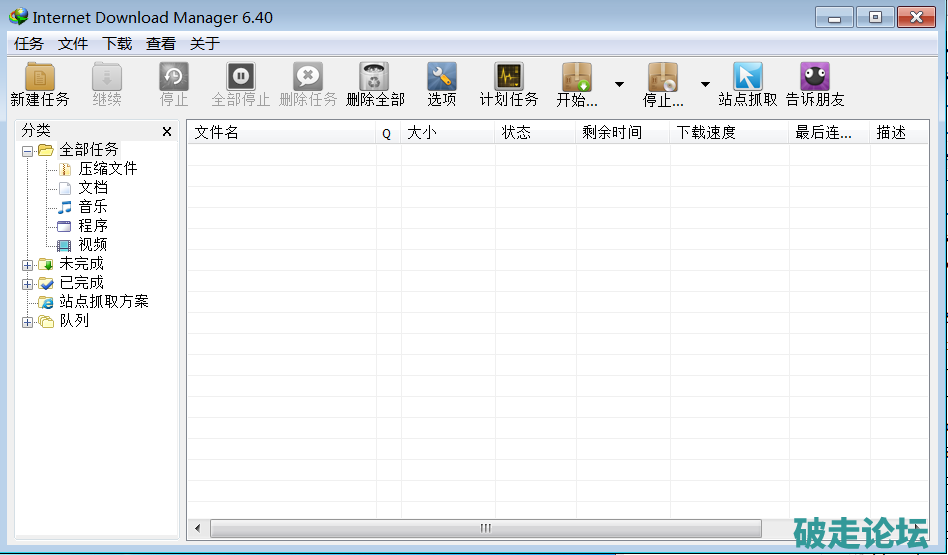Minimize the Internet Download Manager window
Screen dimensions: 948x555
834,18
